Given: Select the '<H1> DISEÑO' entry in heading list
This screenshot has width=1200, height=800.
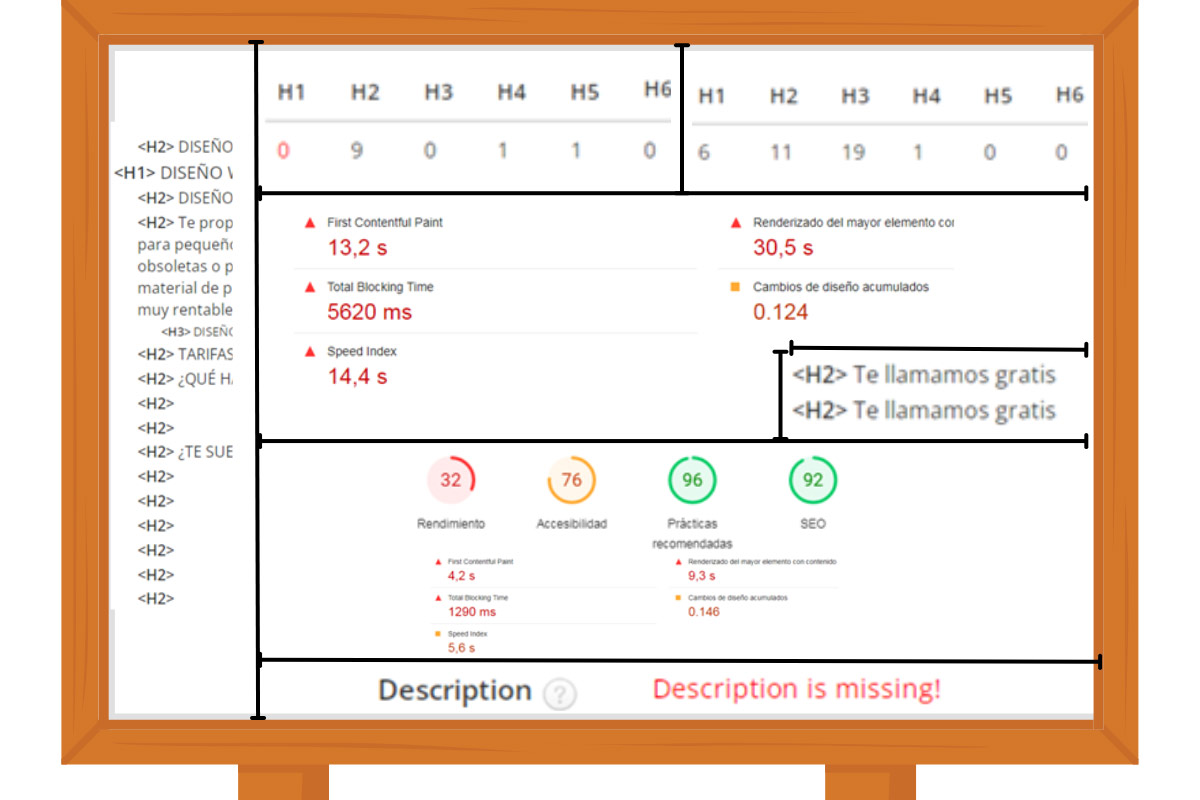Looking at the screenshot, I should click(174, 173).
